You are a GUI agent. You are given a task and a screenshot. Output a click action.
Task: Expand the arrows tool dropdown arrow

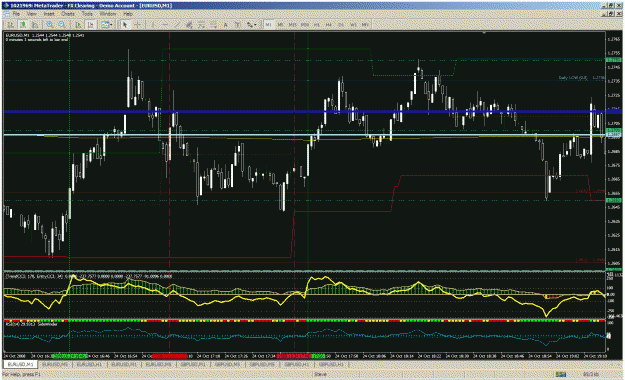coord(255,25)
